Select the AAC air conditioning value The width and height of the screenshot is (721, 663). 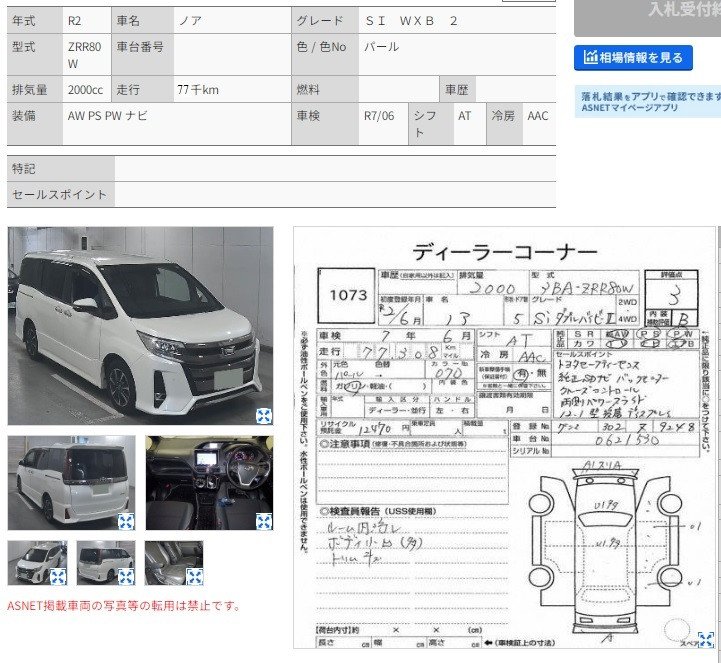coord(538,116)
